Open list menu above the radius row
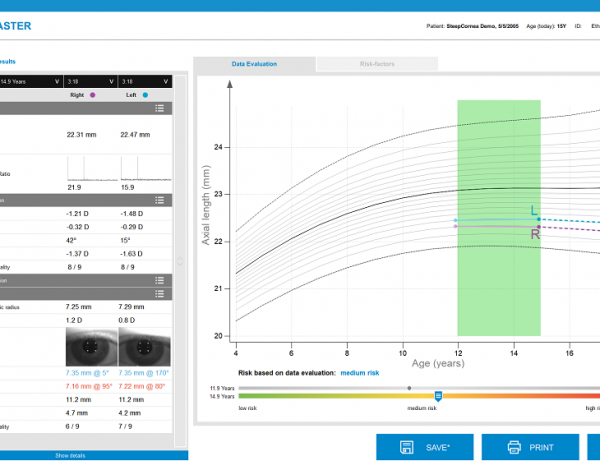Viewport: 600px width, 470px height. click(159, 292)
